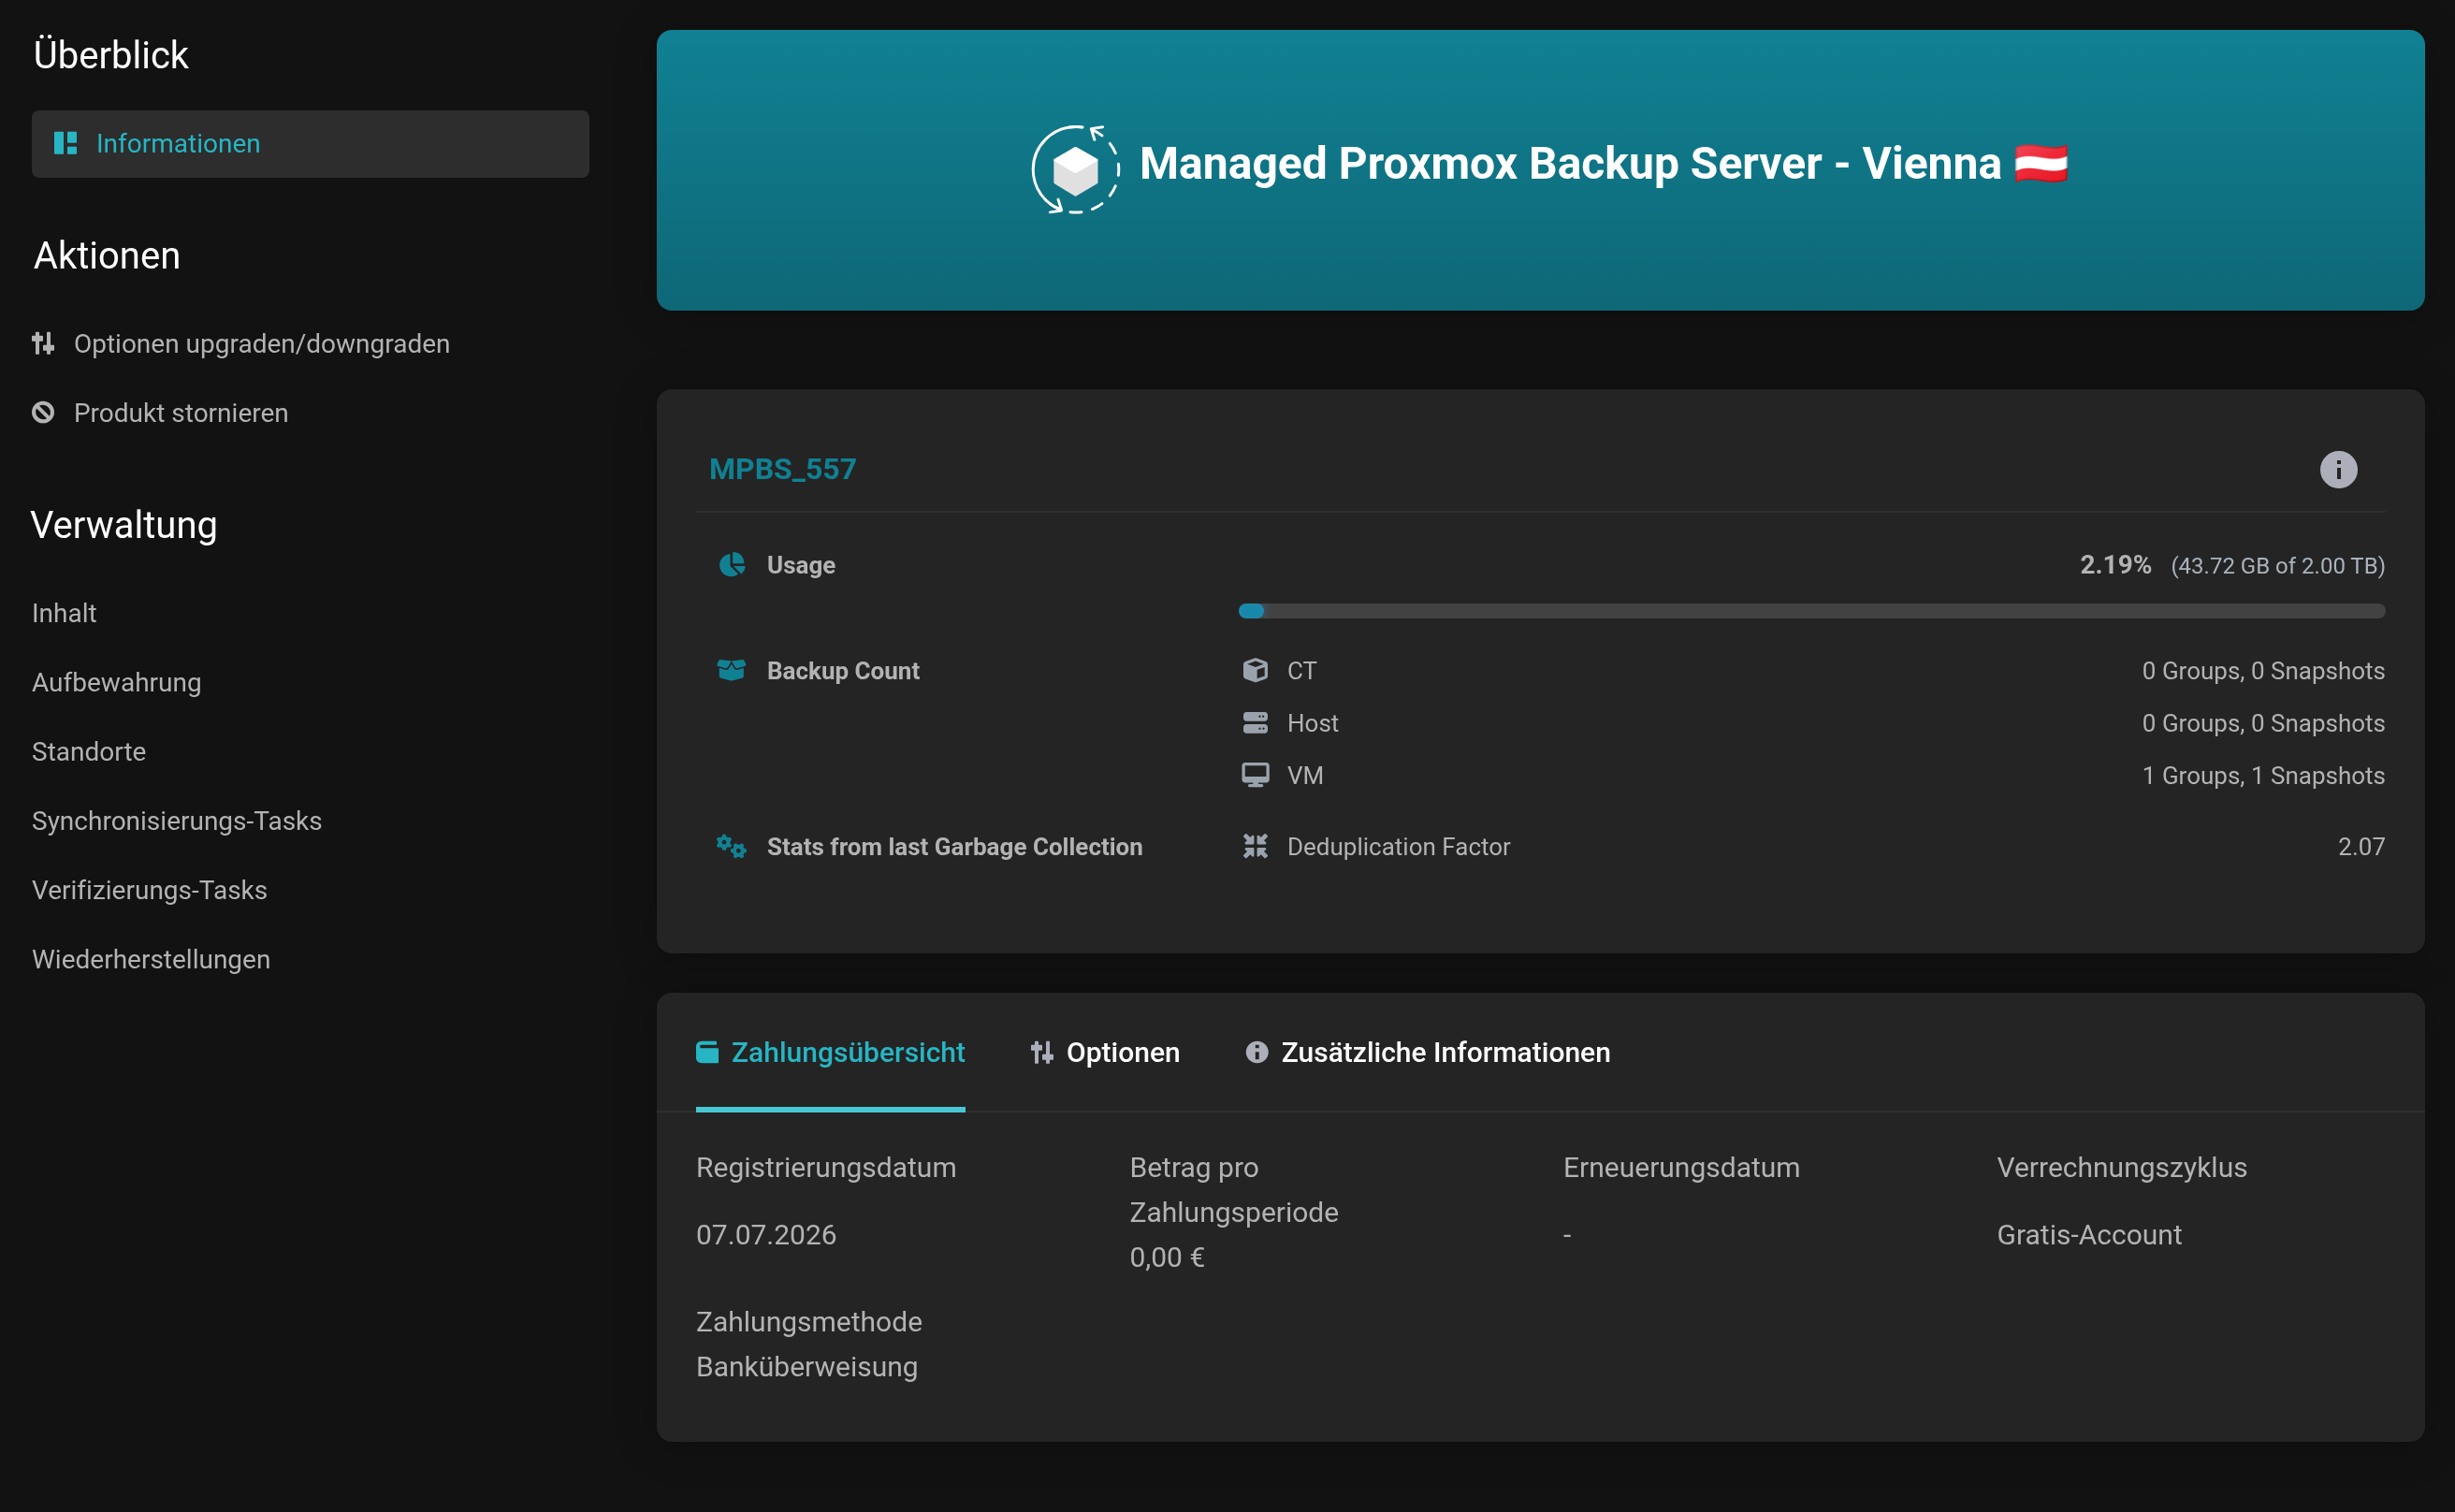
Task: Go to Aufbewahrung
Action: click(116, 682)
